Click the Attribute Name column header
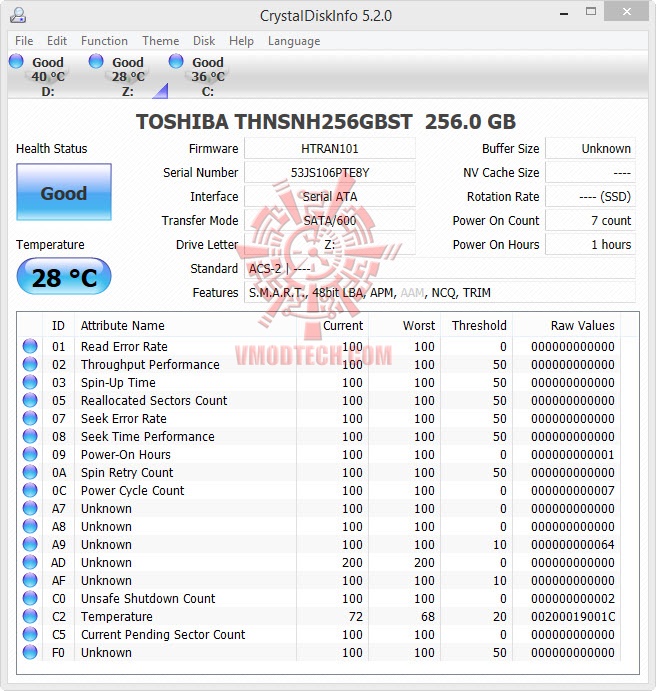 (185, 325)
